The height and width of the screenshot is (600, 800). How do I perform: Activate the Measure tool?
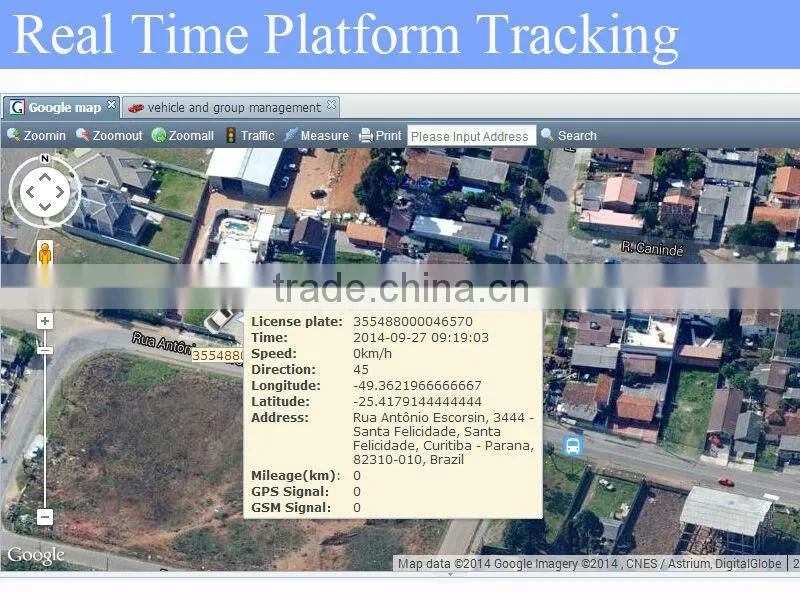coord(316,135)
